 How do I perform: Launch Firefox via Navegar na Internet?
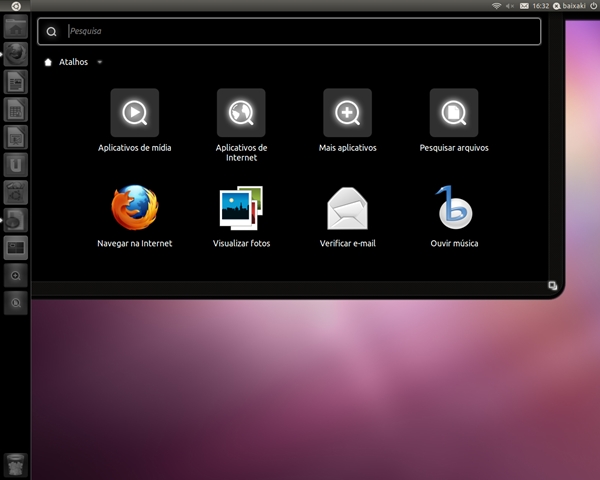134,209
